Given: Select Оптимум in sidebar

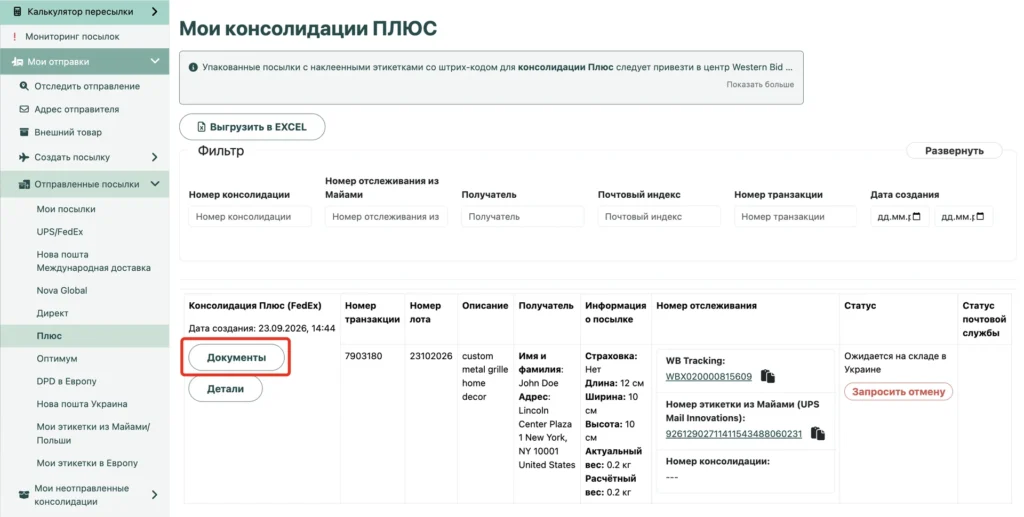Looking at the screenshot, I should pyautogui.click(x=57, y=358).
